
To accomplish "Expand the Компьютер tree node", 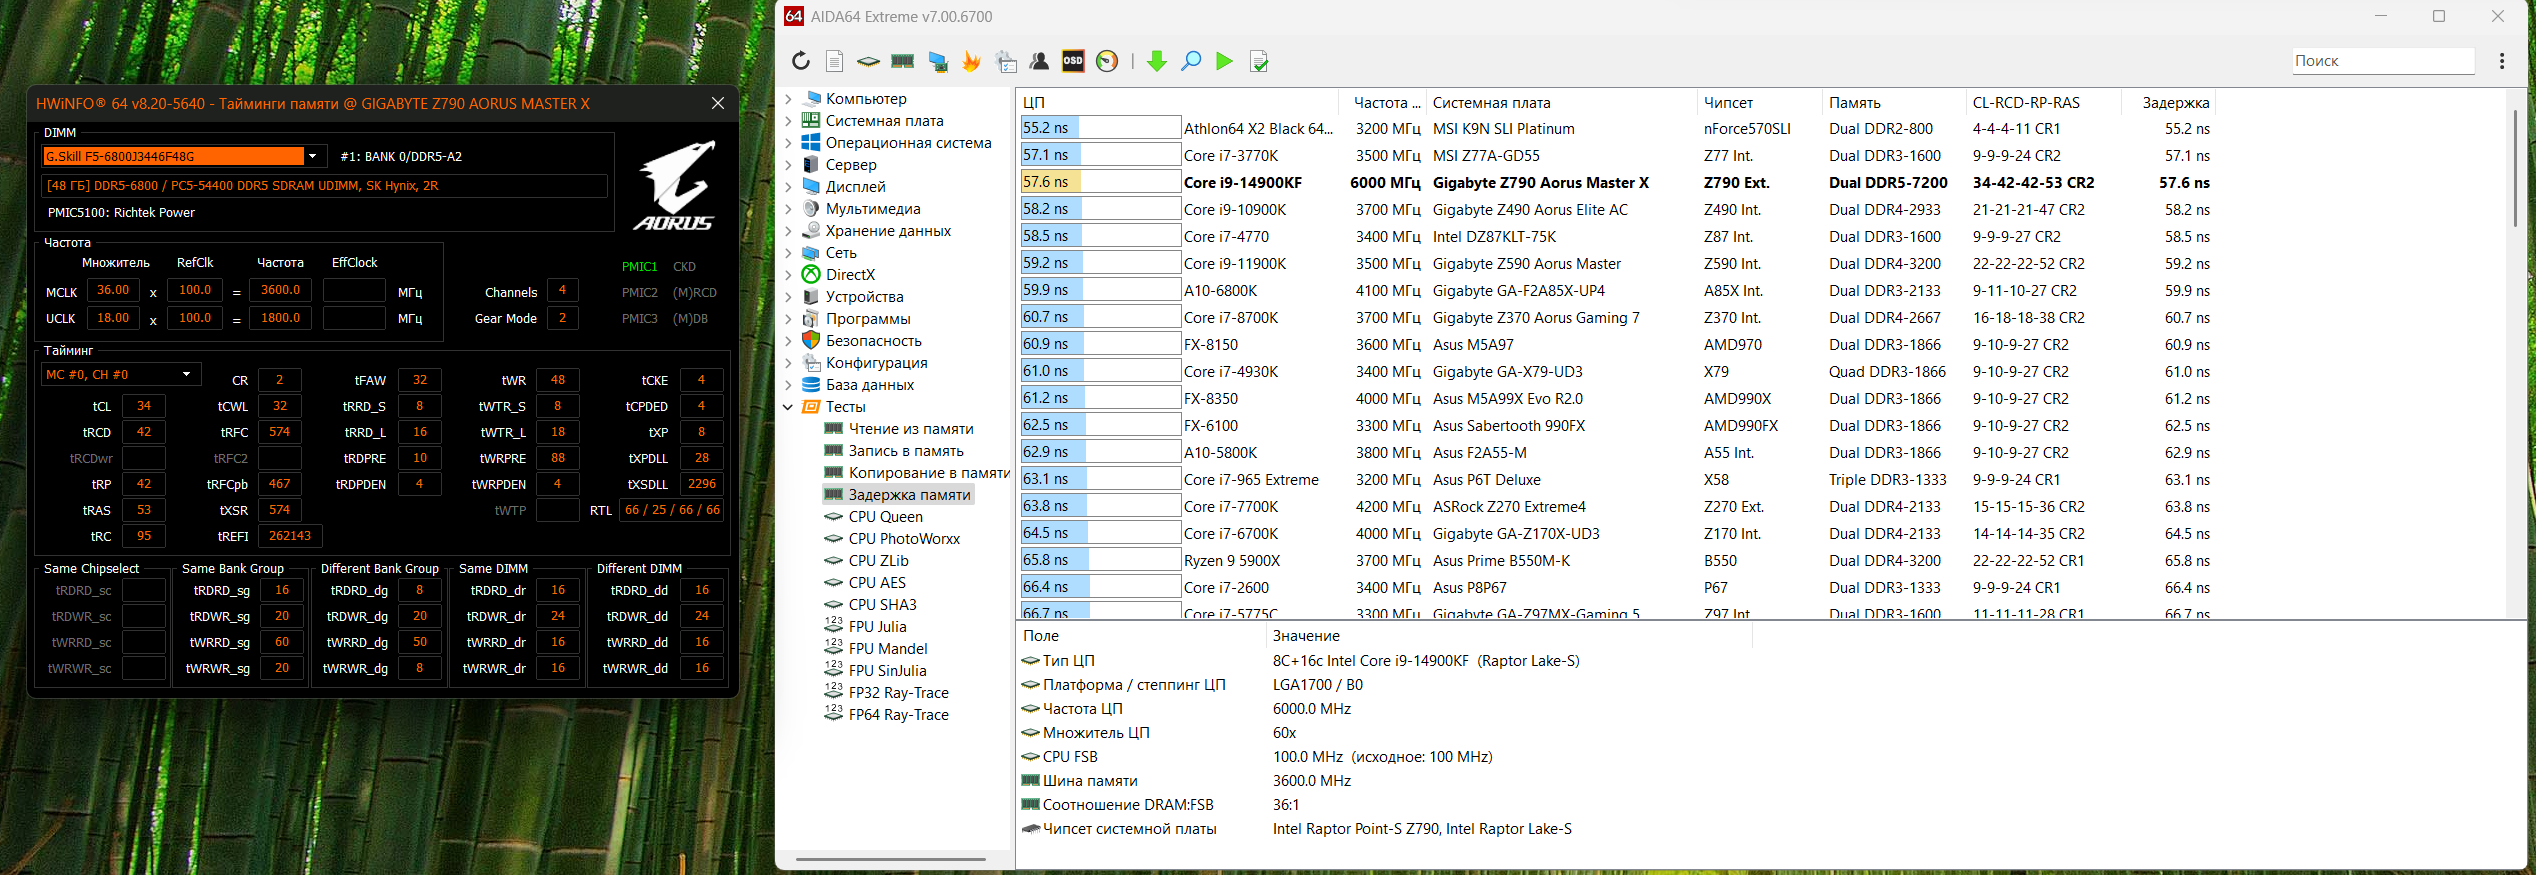I will (x=788, y=99).
